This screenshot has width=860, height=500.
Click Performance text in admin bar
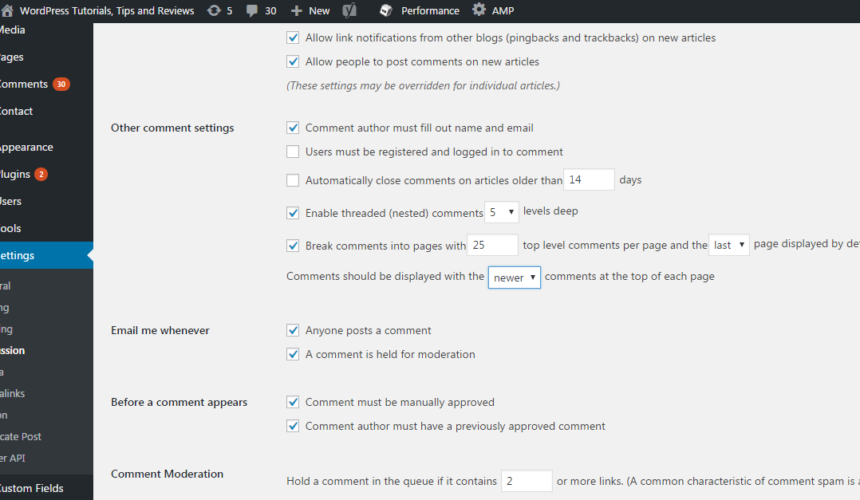pos(430,11)
